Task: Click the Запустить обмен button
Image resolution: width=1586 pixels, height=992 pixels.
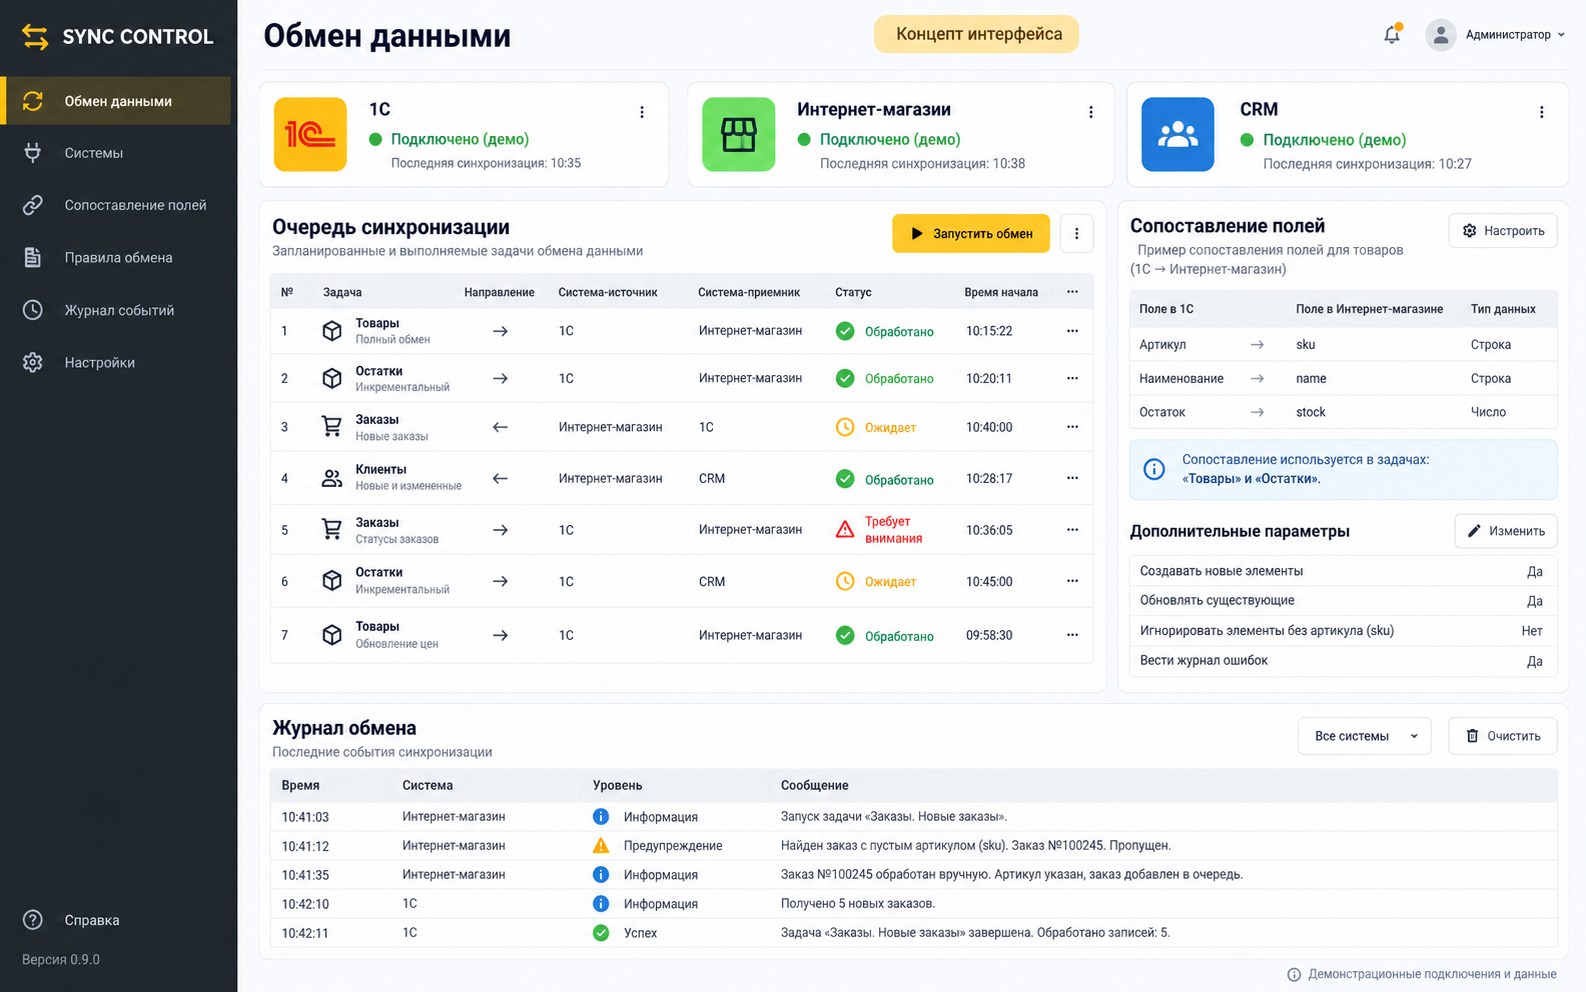Action: [x=971, y=233]
